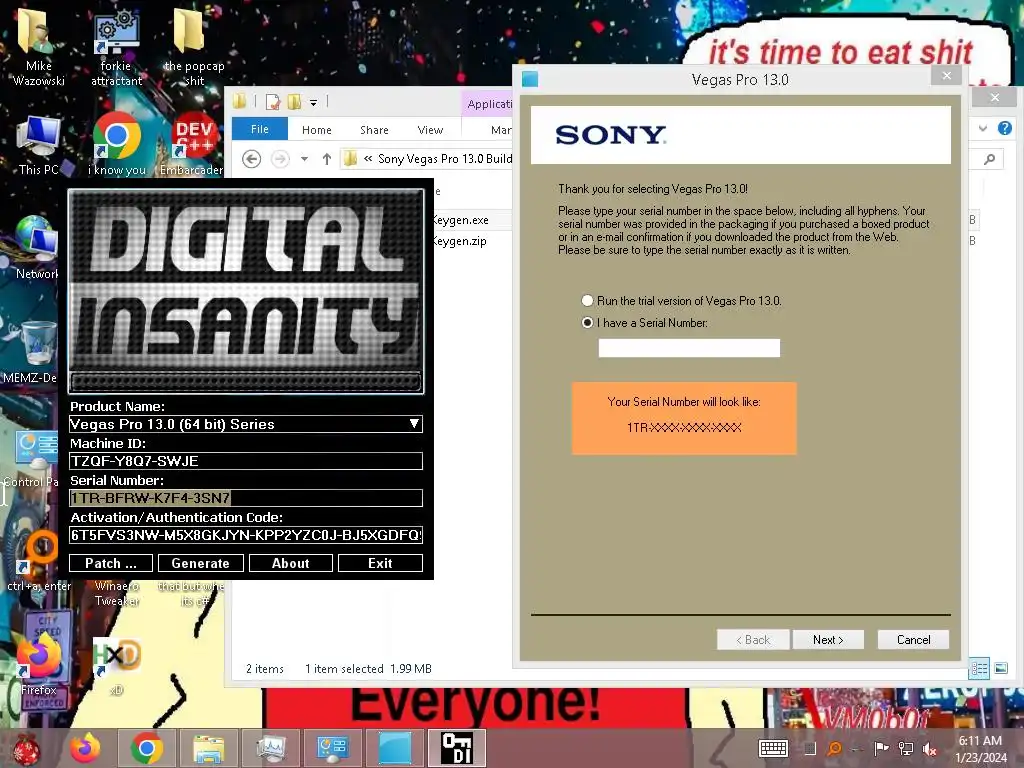Open the Home ribbon tab
1024x768 pixels.
317,130
